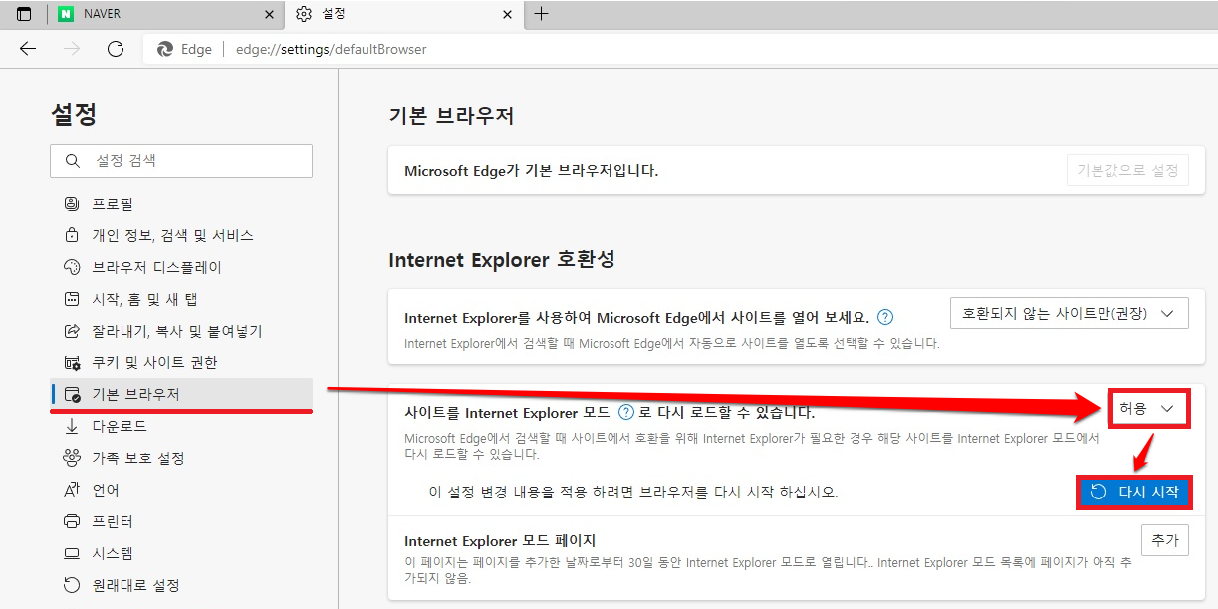This screenshot has height=609, width=1218.
Task: Click the family icon for 가족 보호 설정
Action: pyautogui.click(x=72, y=458)
